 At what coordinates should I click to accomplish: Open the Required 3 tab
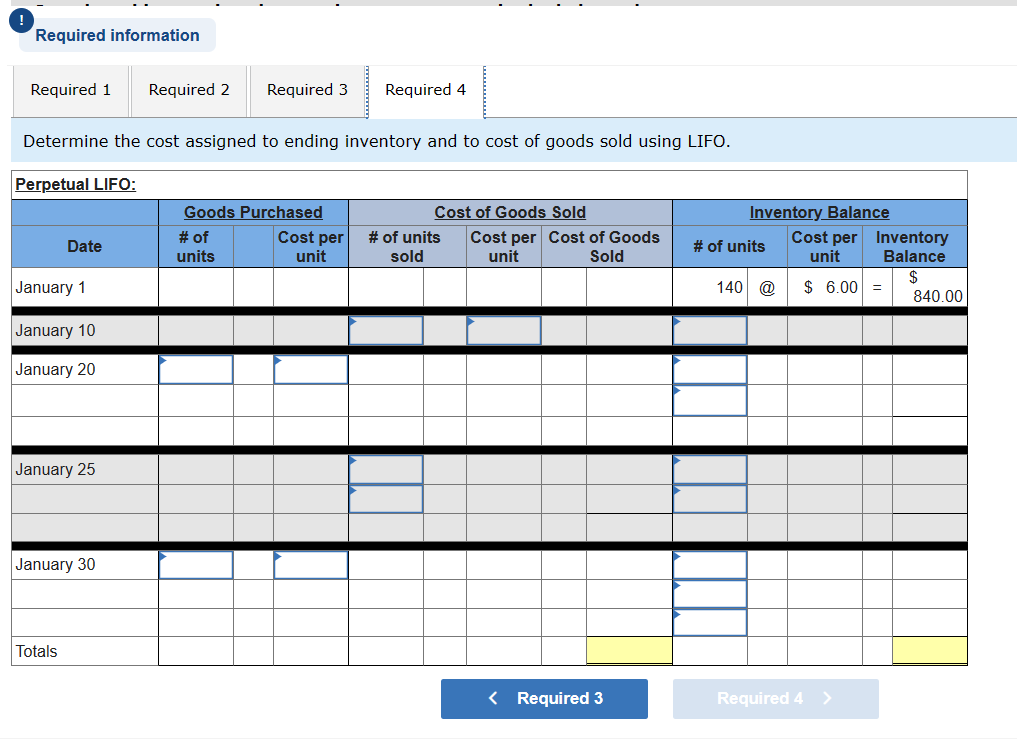307,90
